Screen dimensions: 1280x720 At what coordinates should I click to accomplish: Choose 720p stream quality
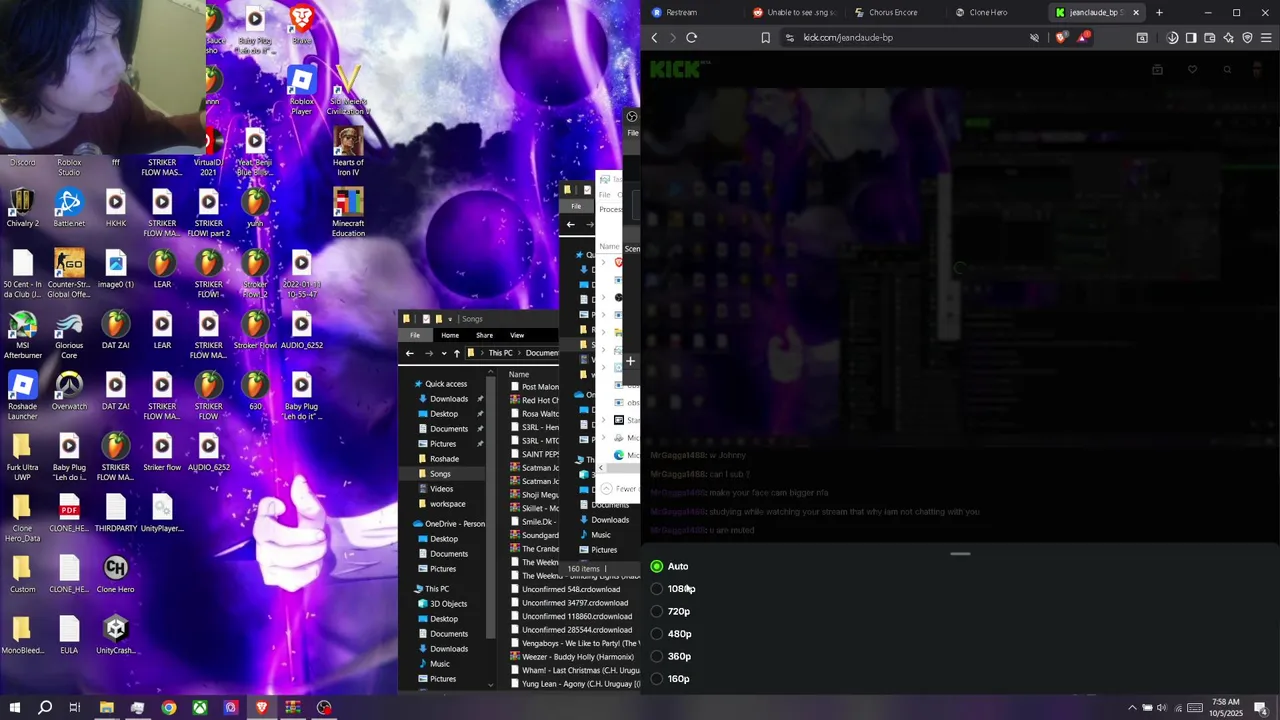670,611
